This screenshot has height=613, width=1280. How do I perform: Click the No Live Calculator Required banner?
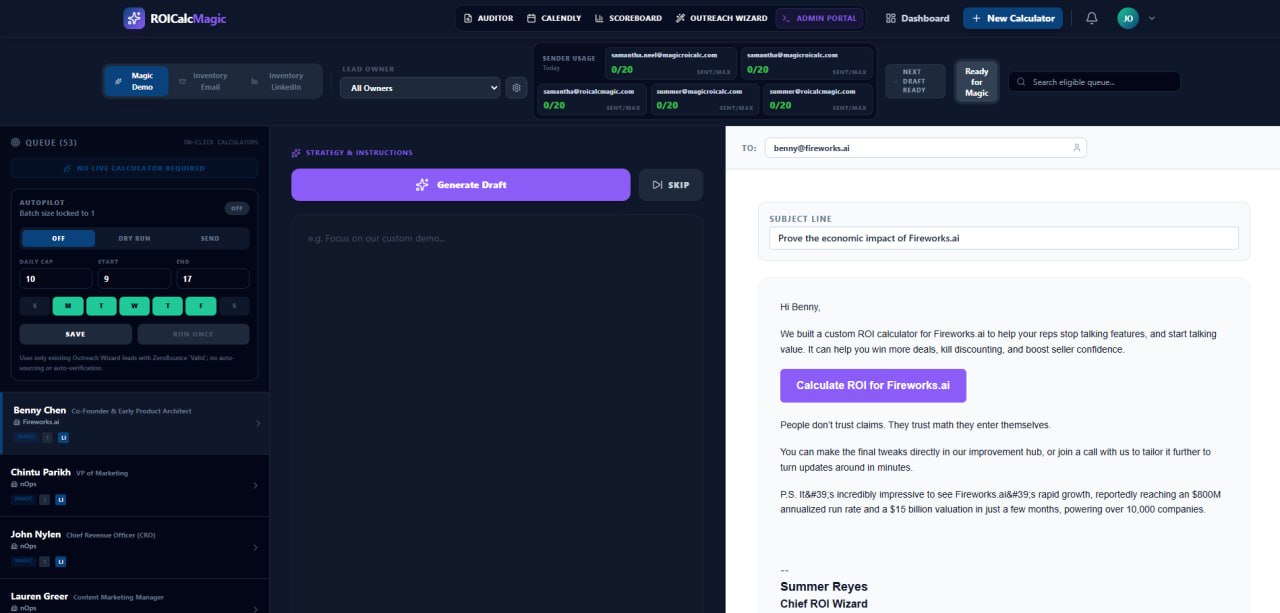134,168
